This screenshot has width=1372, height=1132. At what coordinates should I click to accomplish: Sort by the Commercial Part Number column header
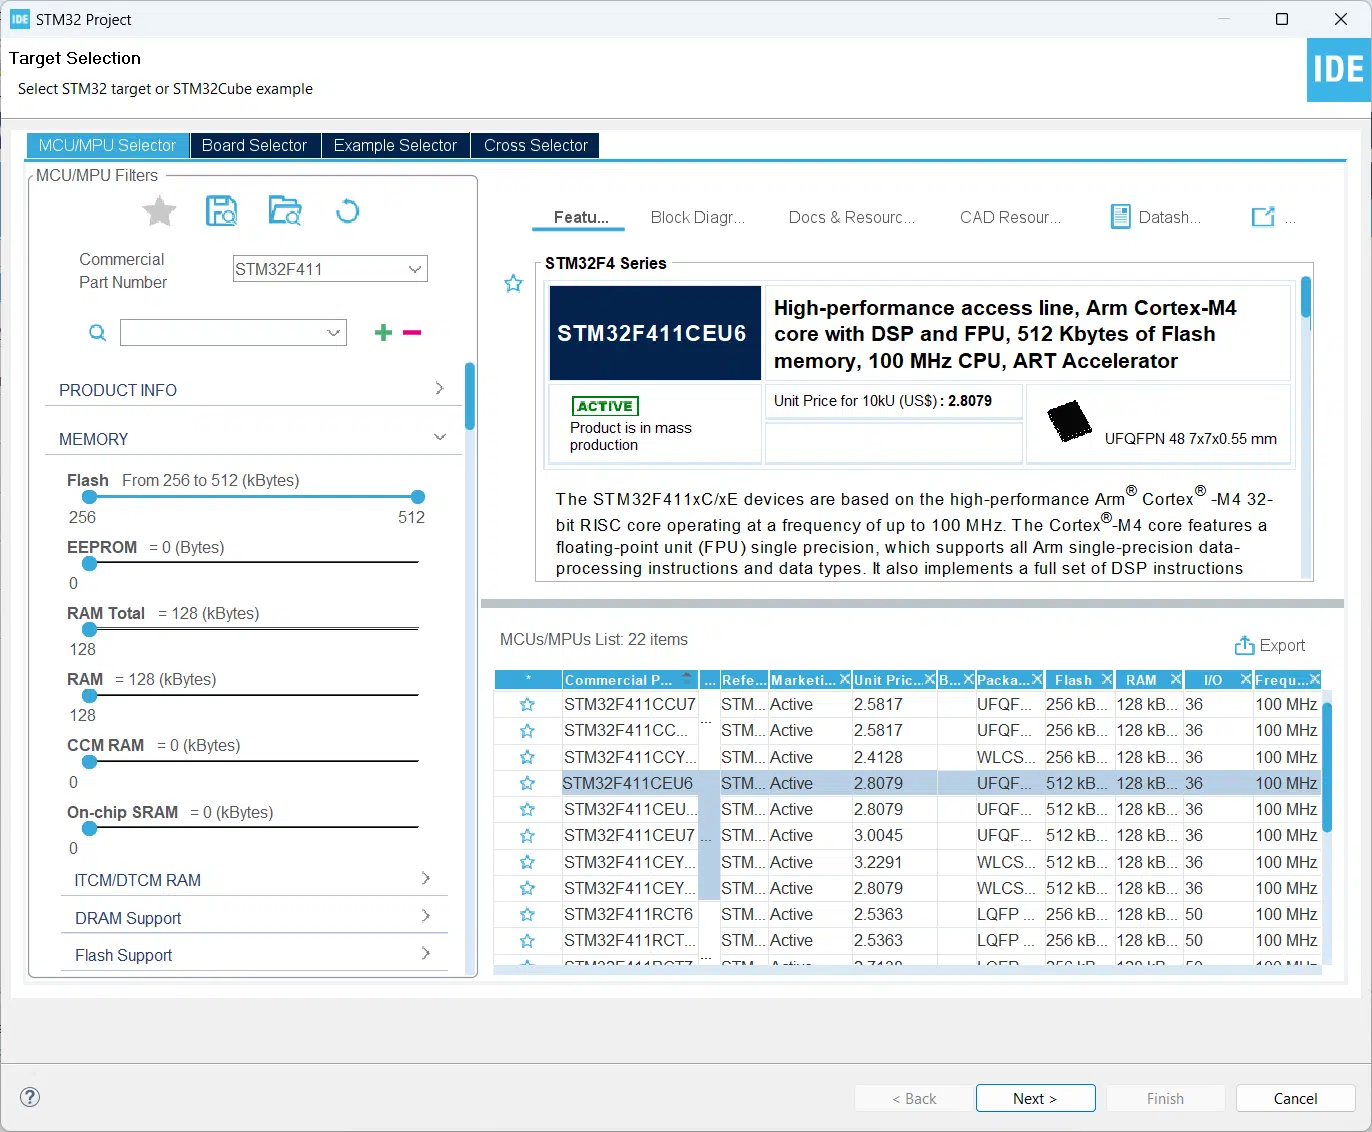[630, 680]
